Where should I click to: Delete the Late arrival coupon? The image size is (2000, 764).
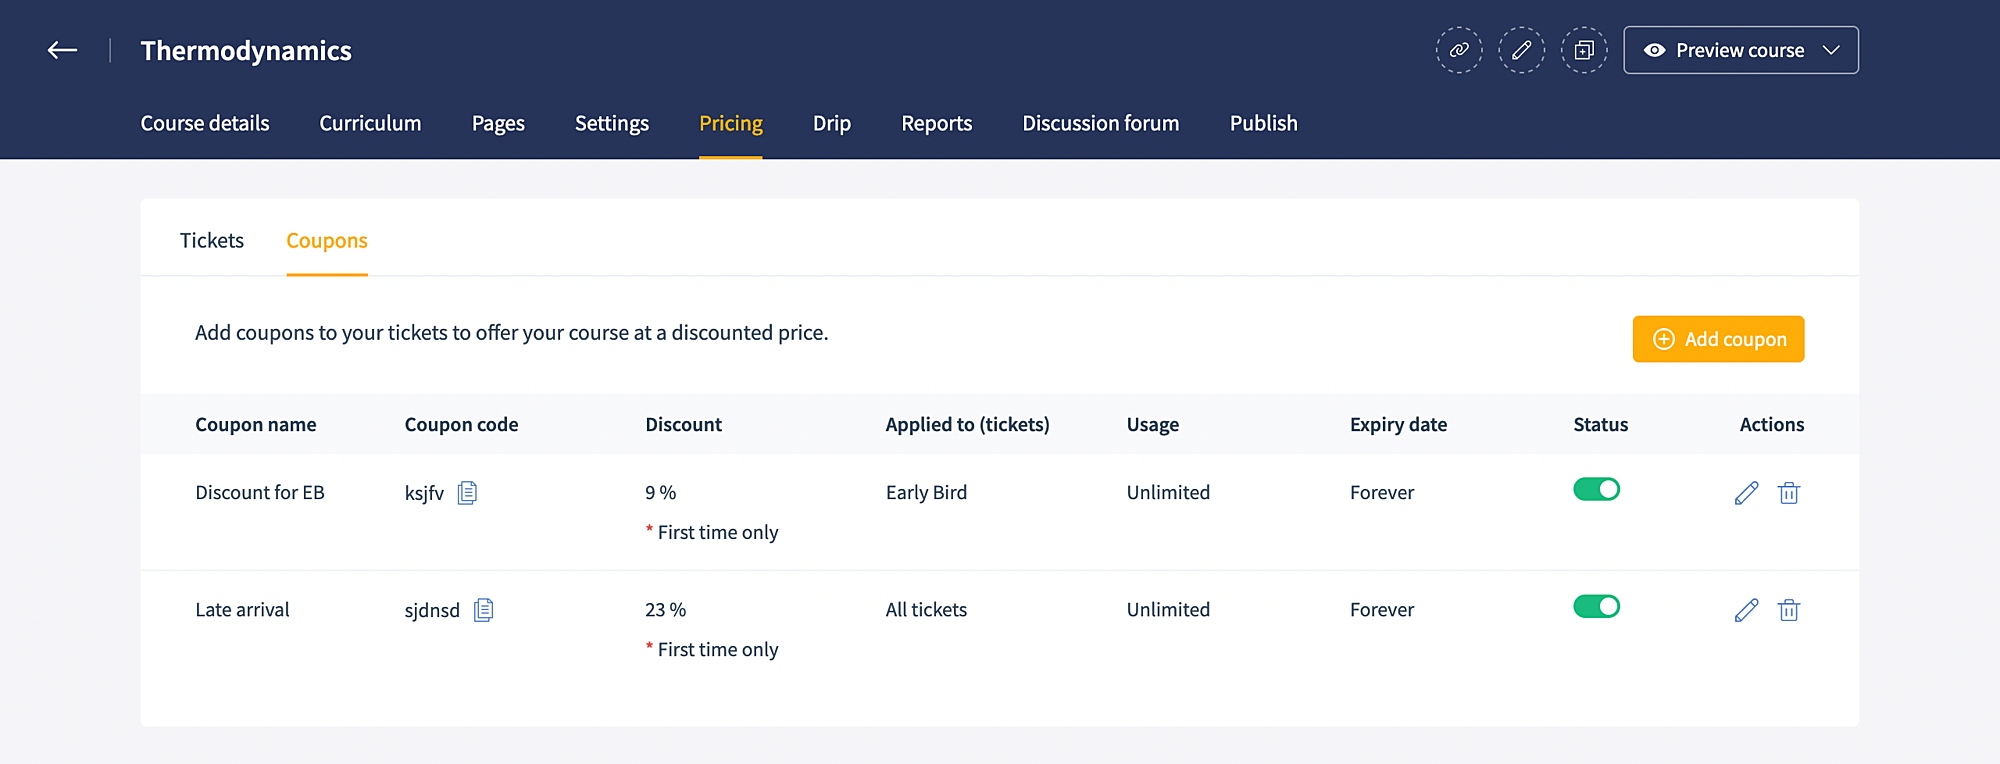click(1788, 610)
